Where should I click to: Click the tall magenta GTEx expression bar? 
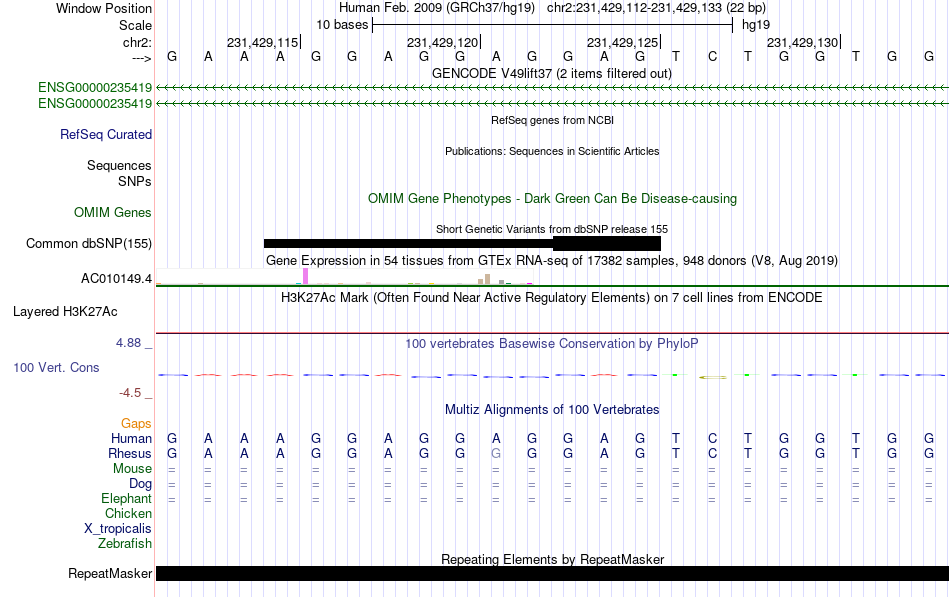point(305,276)
